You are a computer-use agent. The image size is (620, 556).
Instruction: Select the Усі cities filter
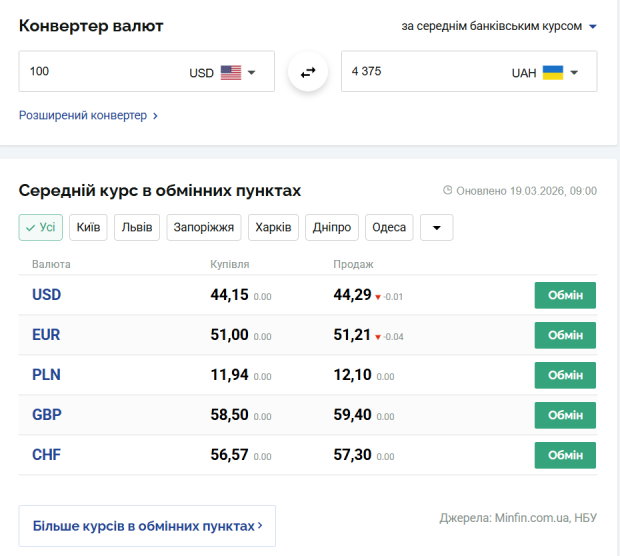coord(41,228)
